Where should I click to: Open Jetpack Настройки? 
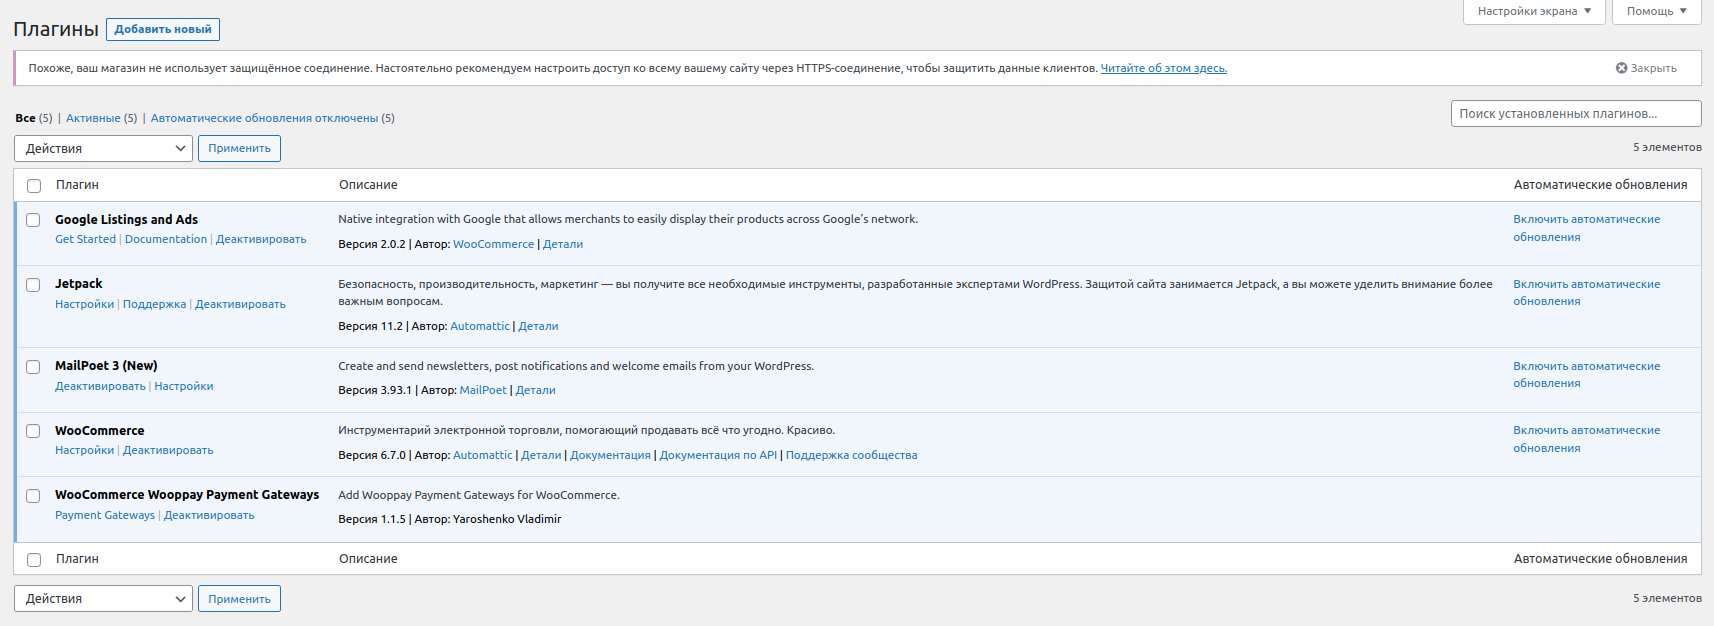84,304
